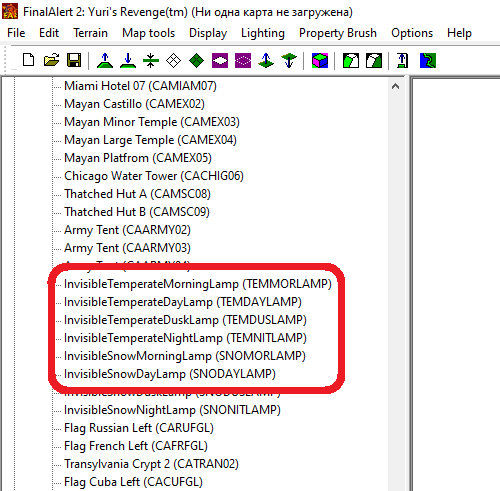Screen dimensions: 500x491
Task: Select InvisibleSnowMorningLamp (SNOMORLAMP)
Action: pyautogui.click(x=185, y=356)
